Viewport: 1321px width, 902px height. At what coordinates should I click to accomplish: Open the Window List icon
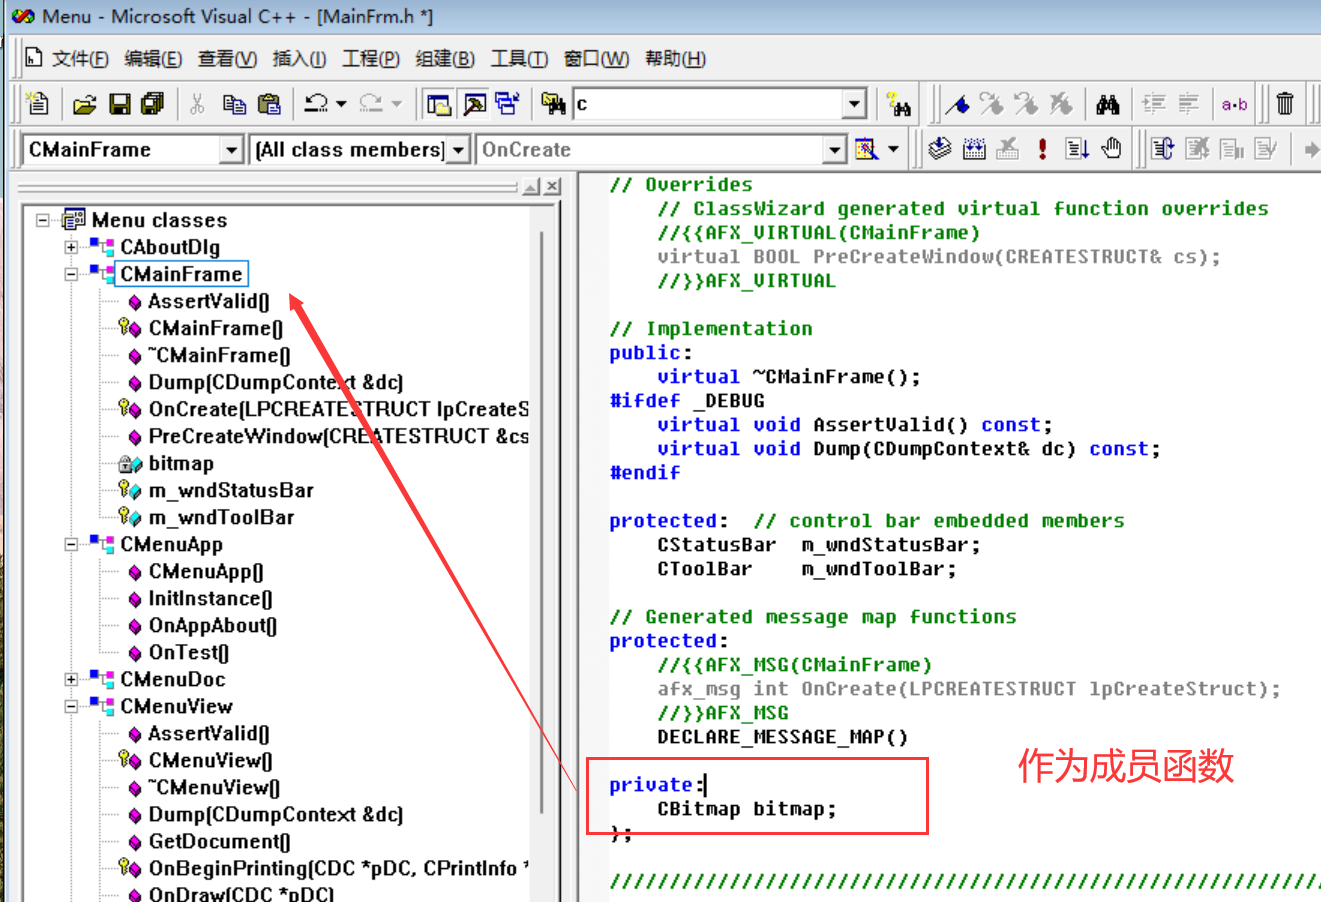pos(507,103)
